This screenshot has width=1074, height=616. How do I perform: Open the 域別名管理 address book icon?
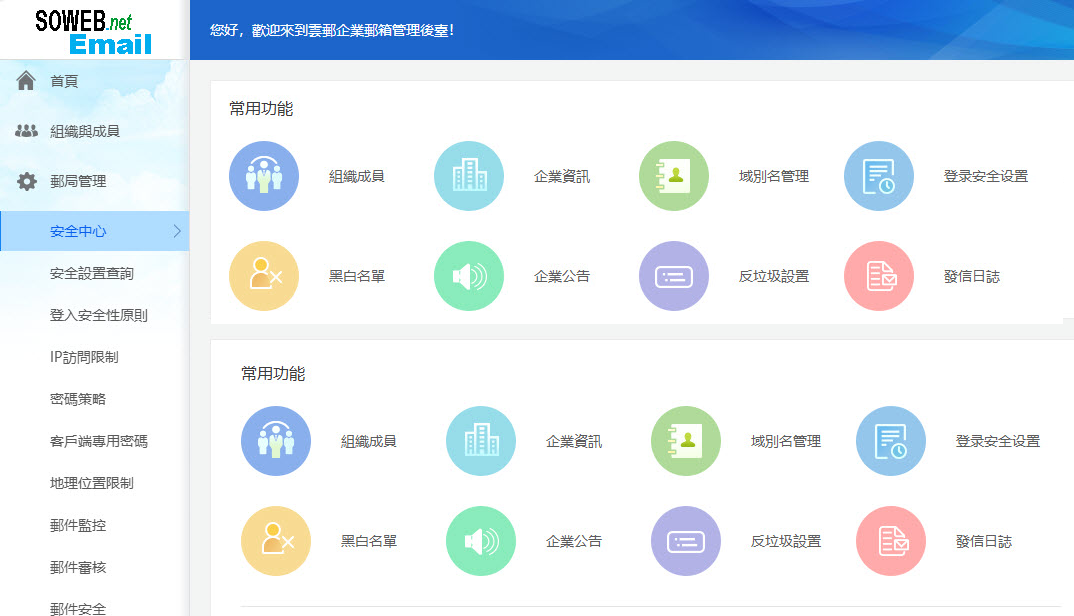[x=674, y=175]
